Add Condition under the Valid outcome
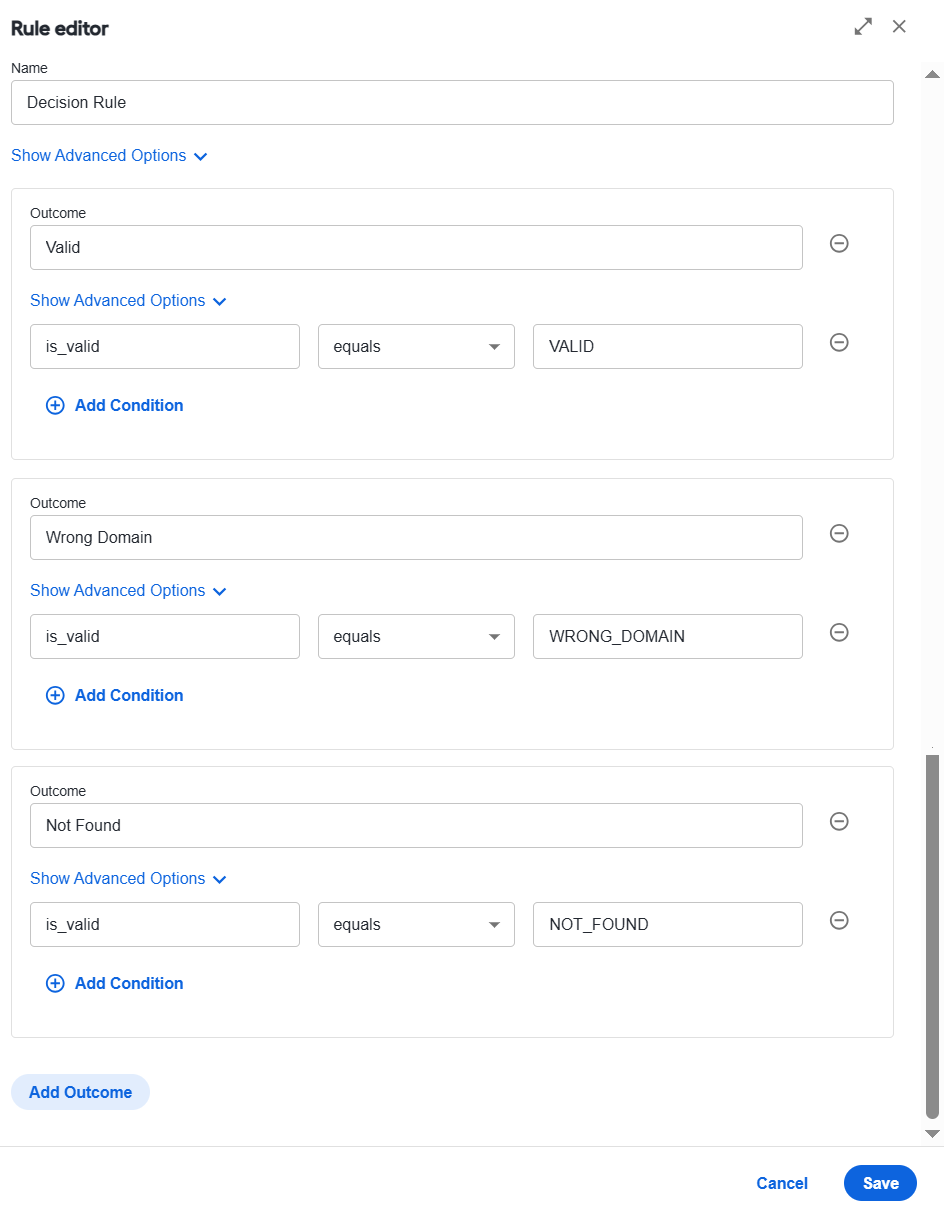 (x=115, y=405)
